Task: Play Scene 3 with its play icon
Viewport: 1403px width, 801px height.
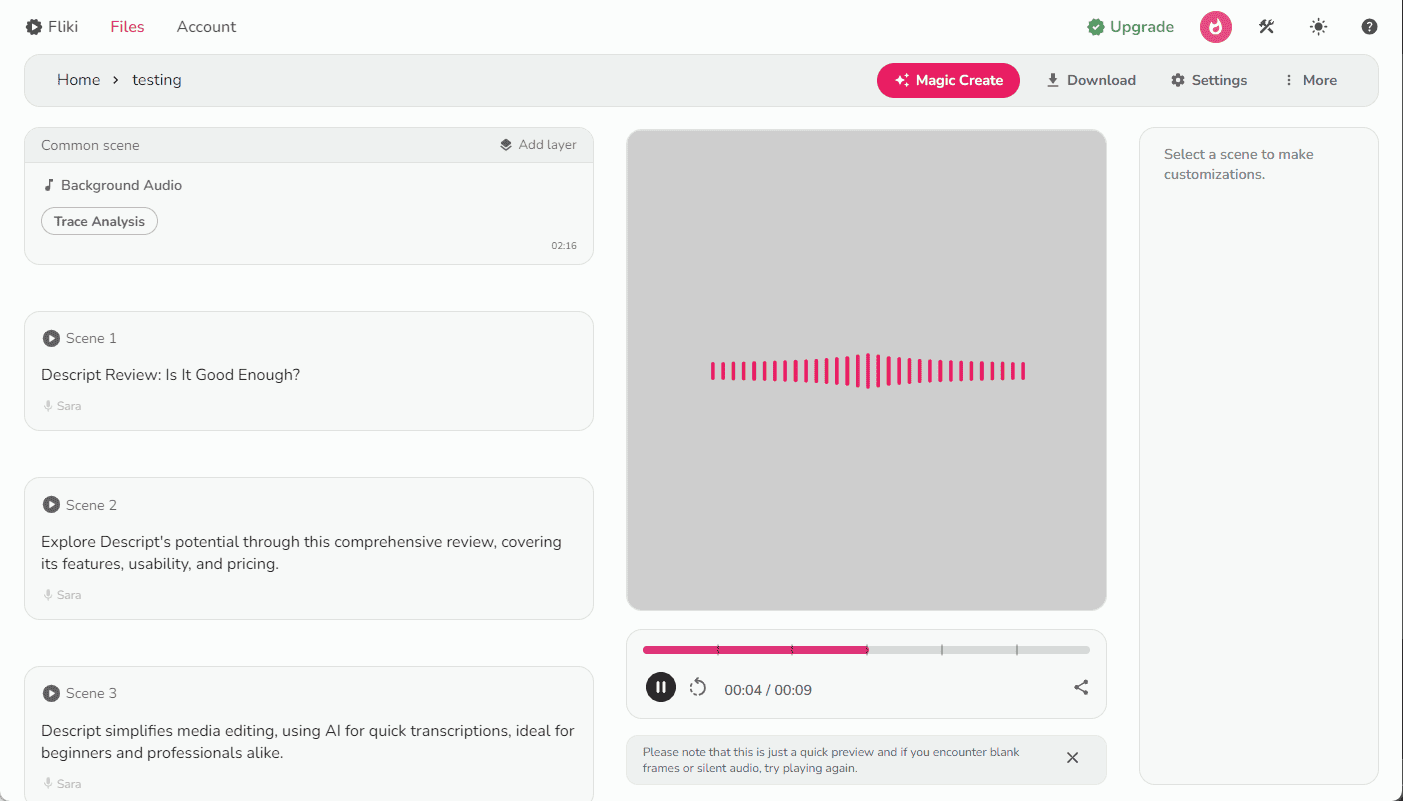Action: click(51, 693)
